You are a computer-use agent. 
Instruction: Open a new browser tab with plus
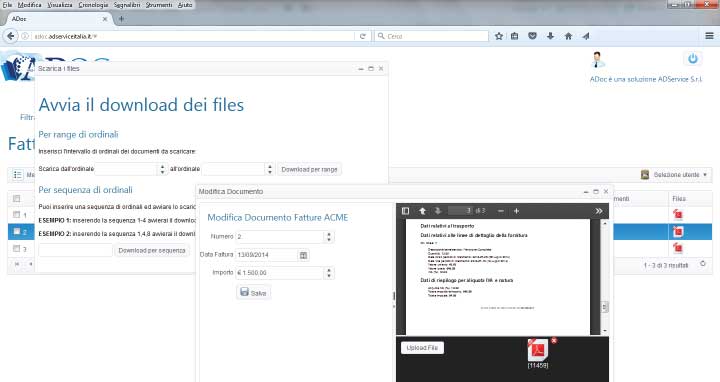coord(121,19)
